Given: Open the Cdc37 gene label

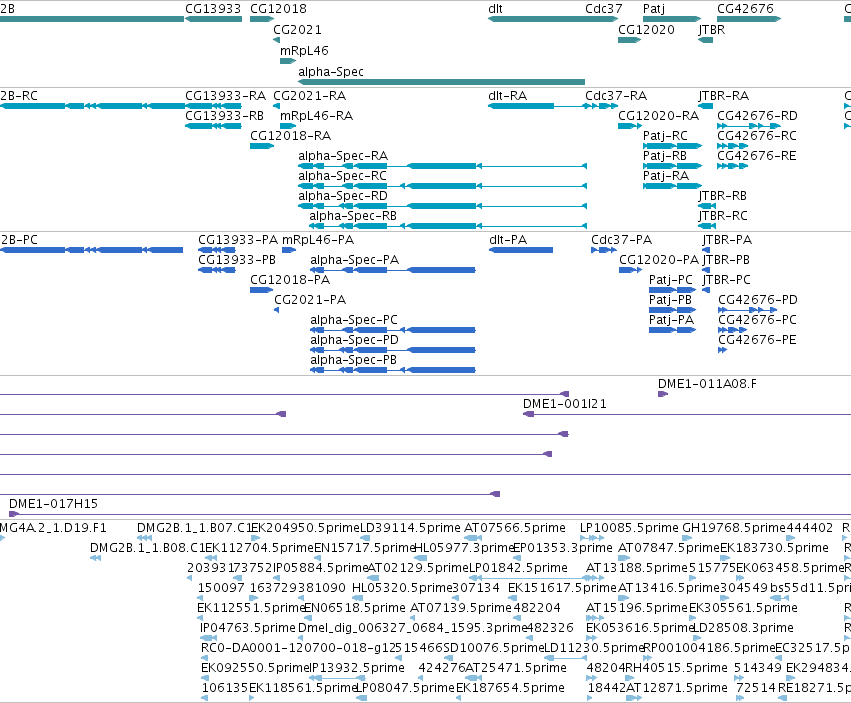Looking at the screenshot, I should (x=604, y=9).
